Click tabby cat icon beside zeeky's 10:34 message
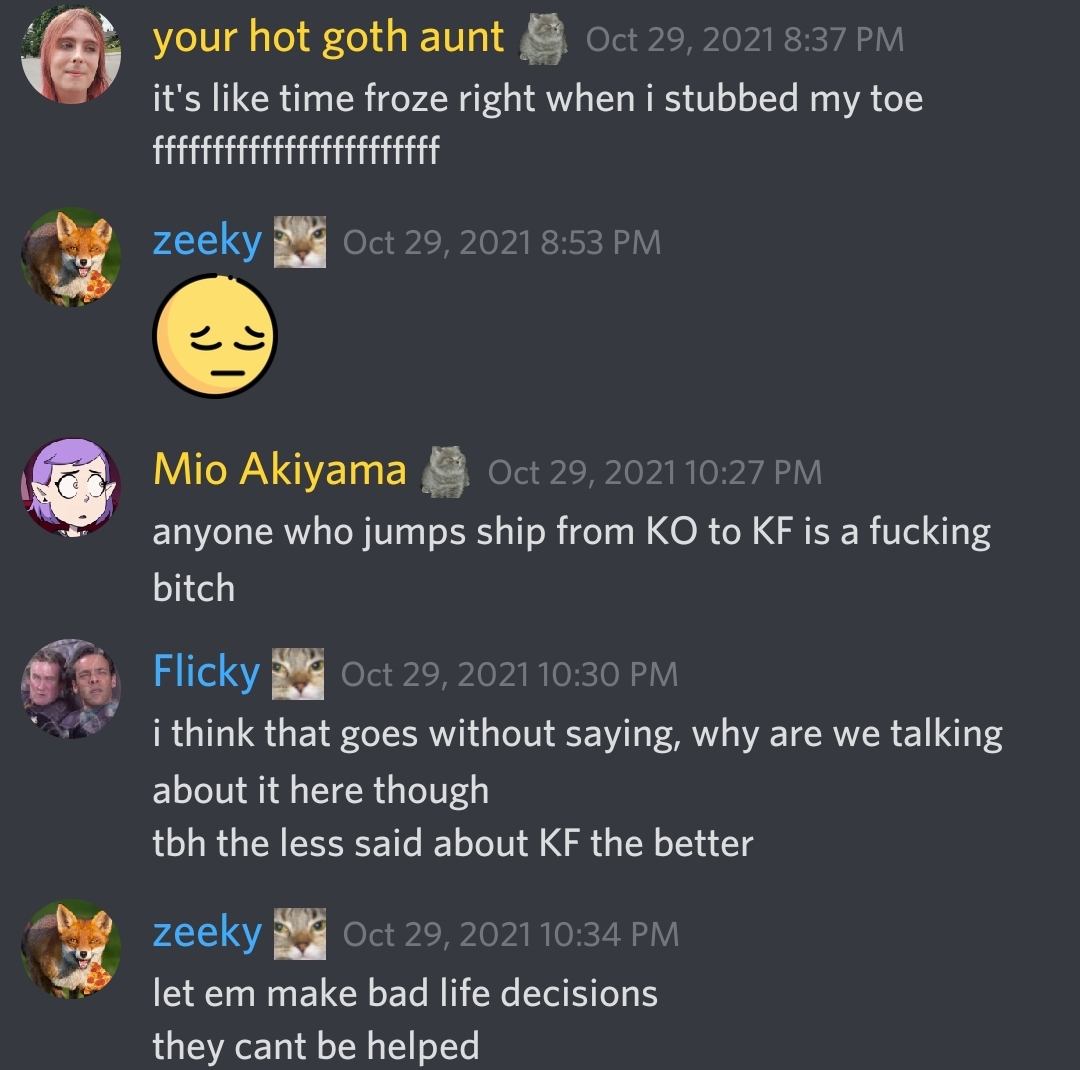Screen dimensions: 1080x1070 [300, 934]
